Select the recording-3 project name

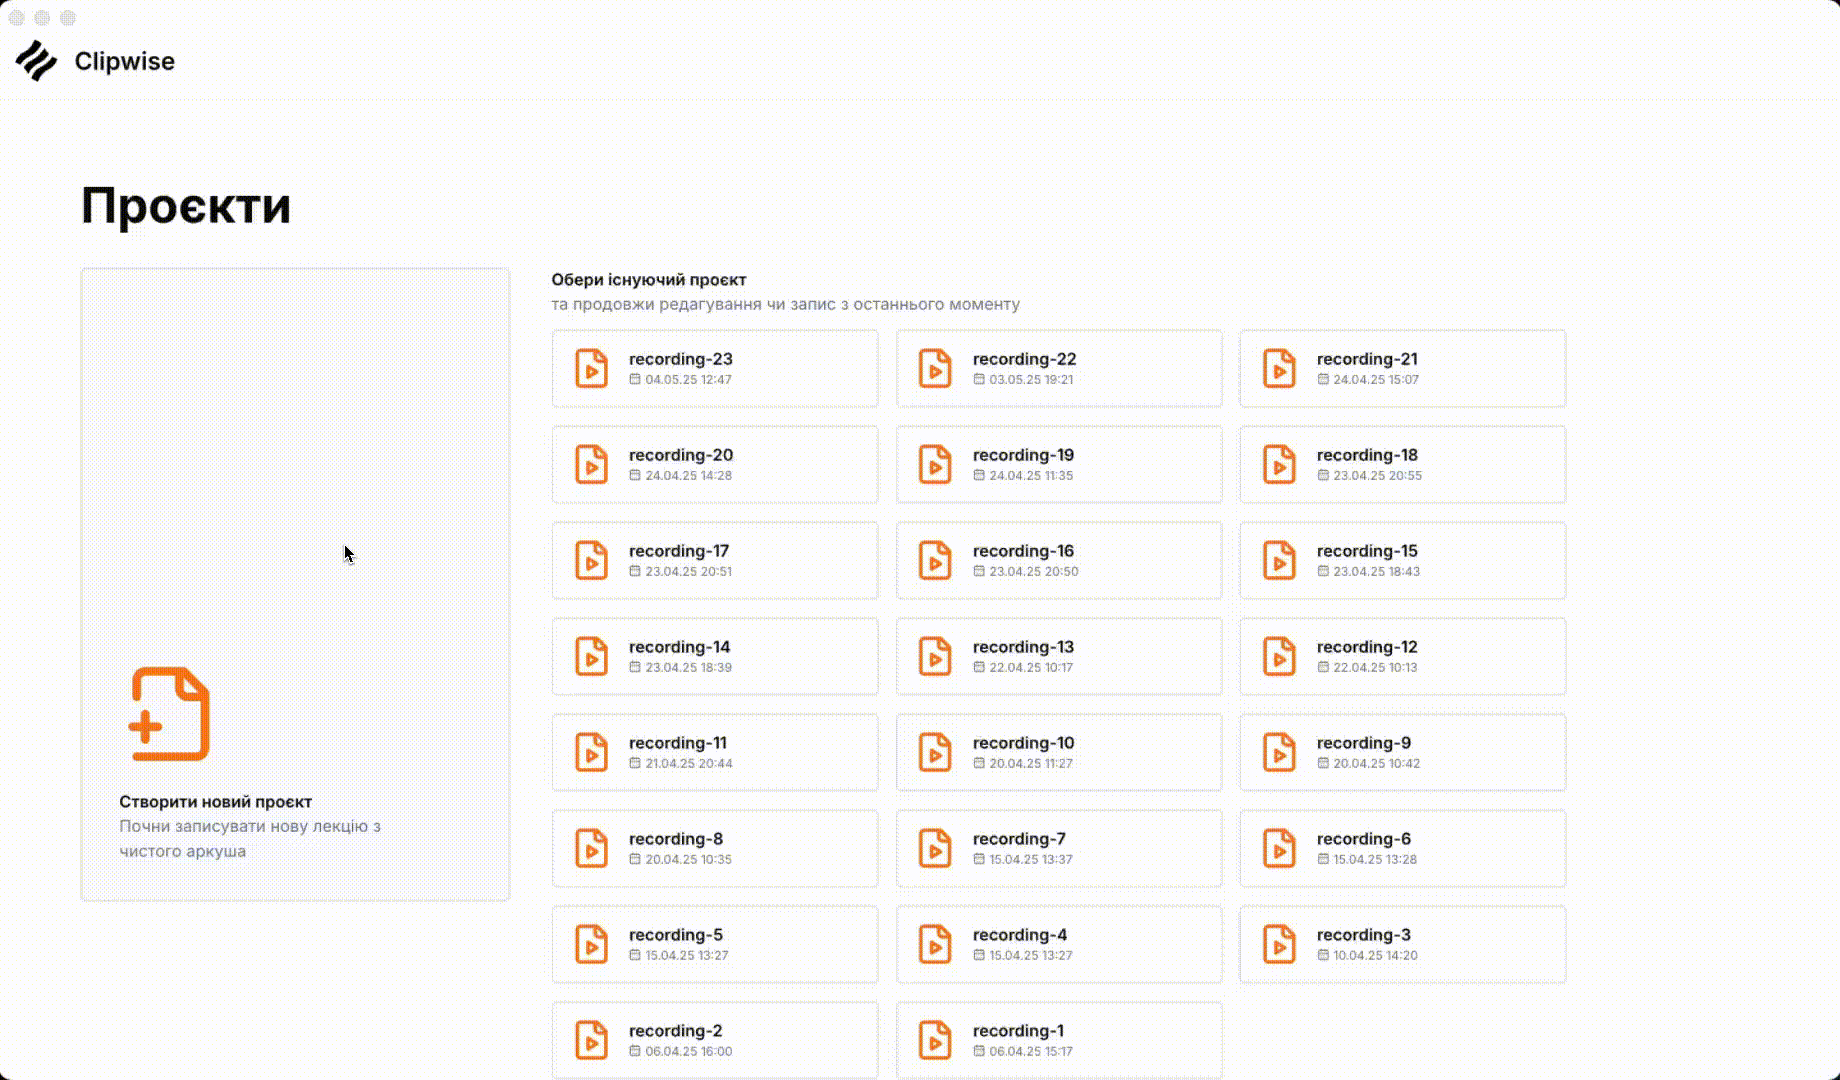pos(1364,935)
